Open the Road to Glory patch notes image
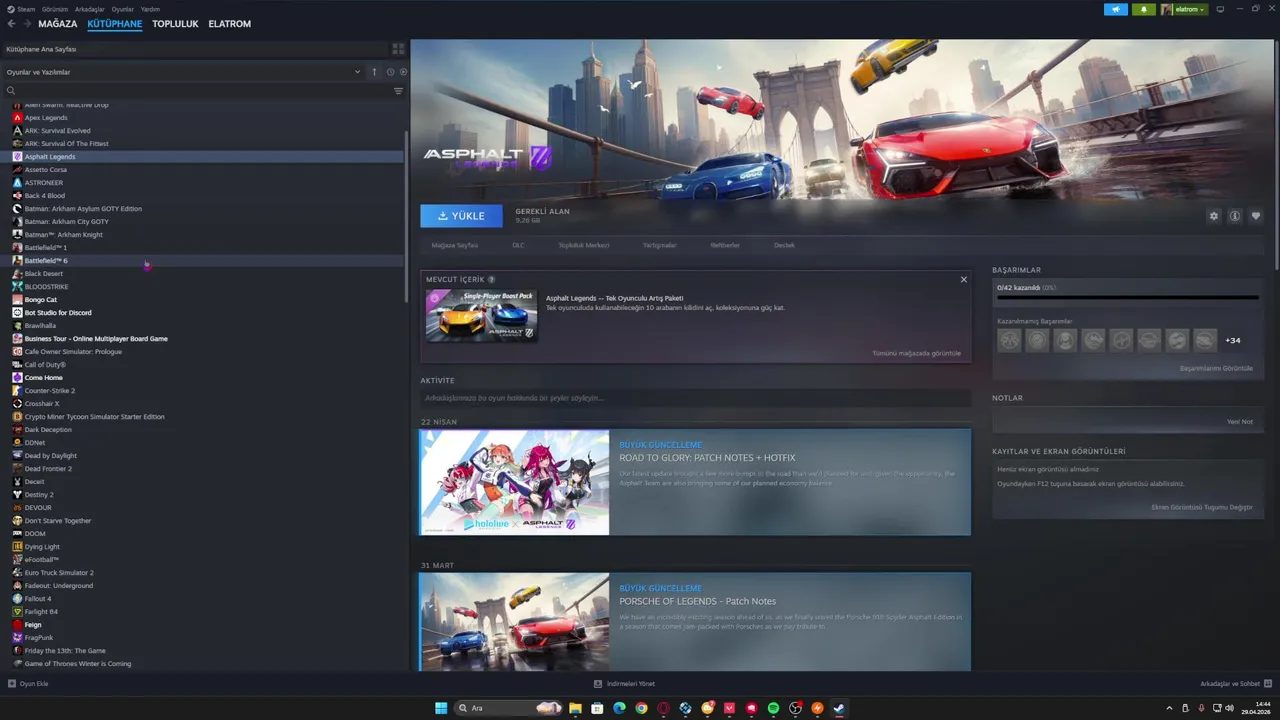 514,483
